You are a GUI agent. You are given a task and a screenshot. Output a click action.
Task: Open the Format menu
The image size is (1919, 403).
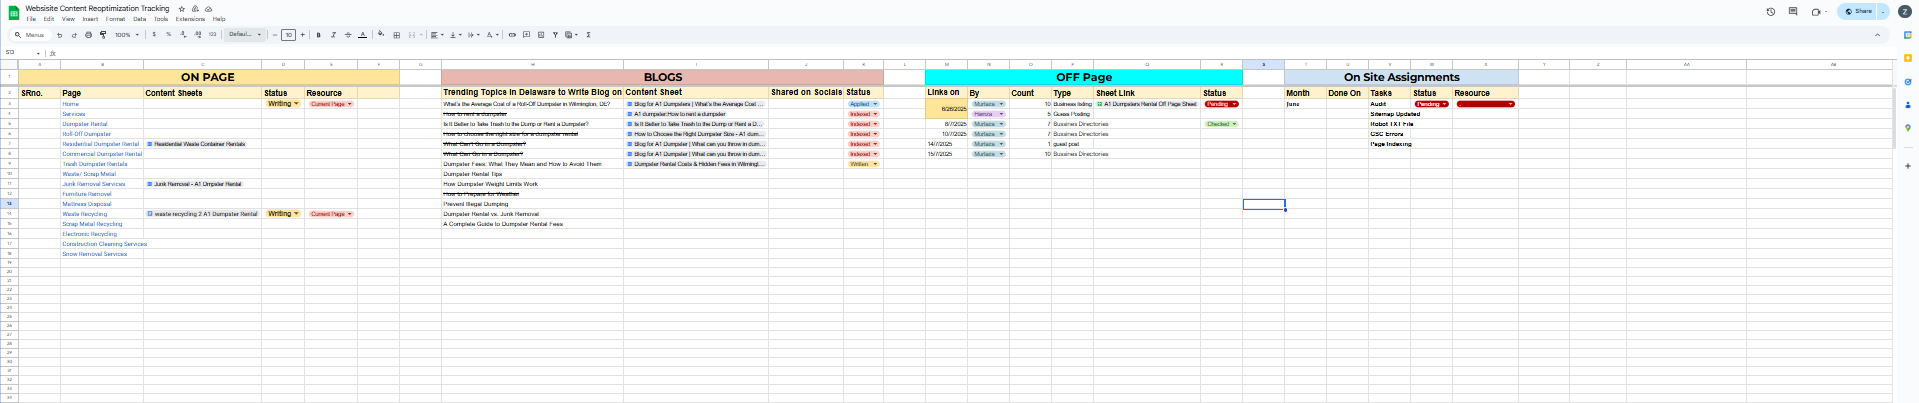[115, 19]
